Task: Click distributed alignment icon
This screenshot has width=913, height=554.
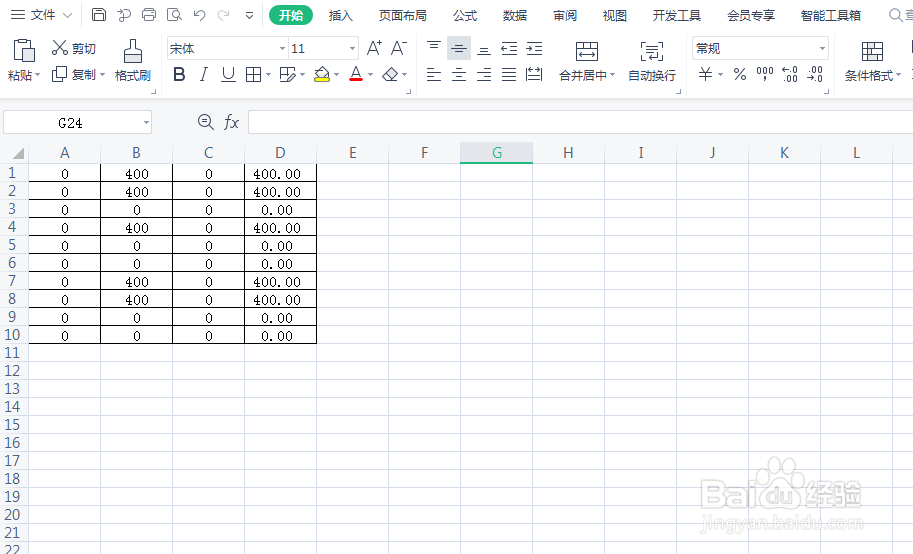Action: (534, 75)
